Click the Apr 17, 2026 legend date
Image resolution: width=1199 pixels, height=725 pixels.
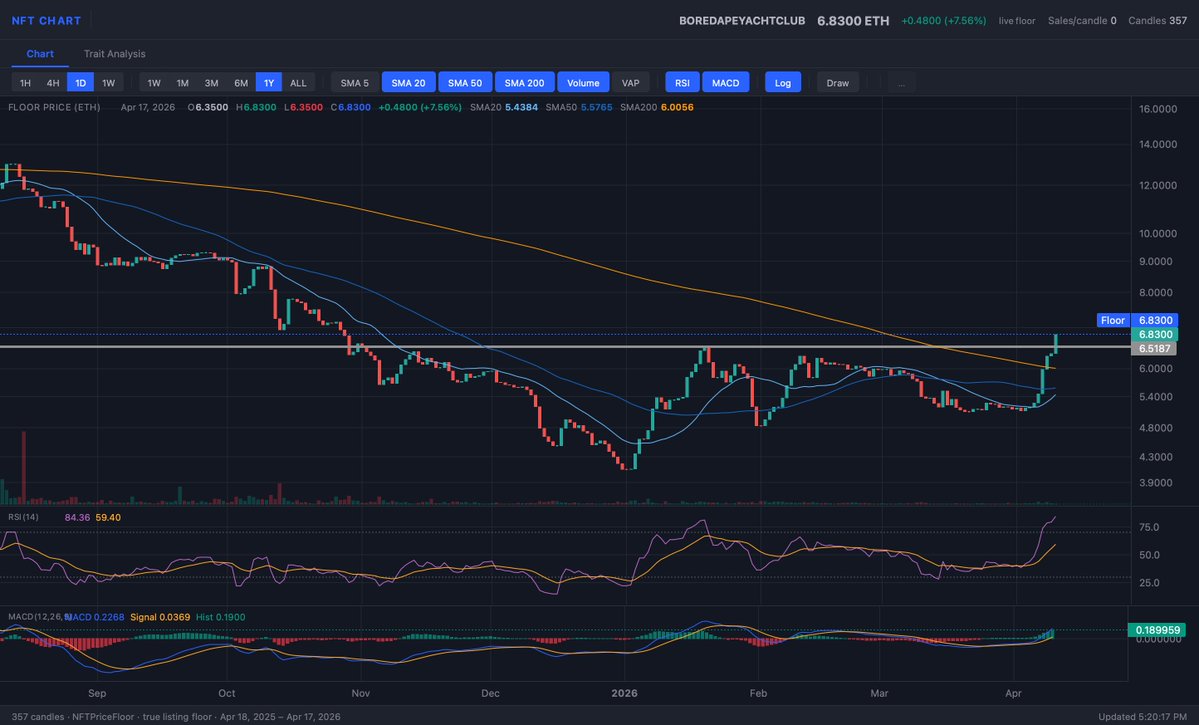(x=148, y=107)
